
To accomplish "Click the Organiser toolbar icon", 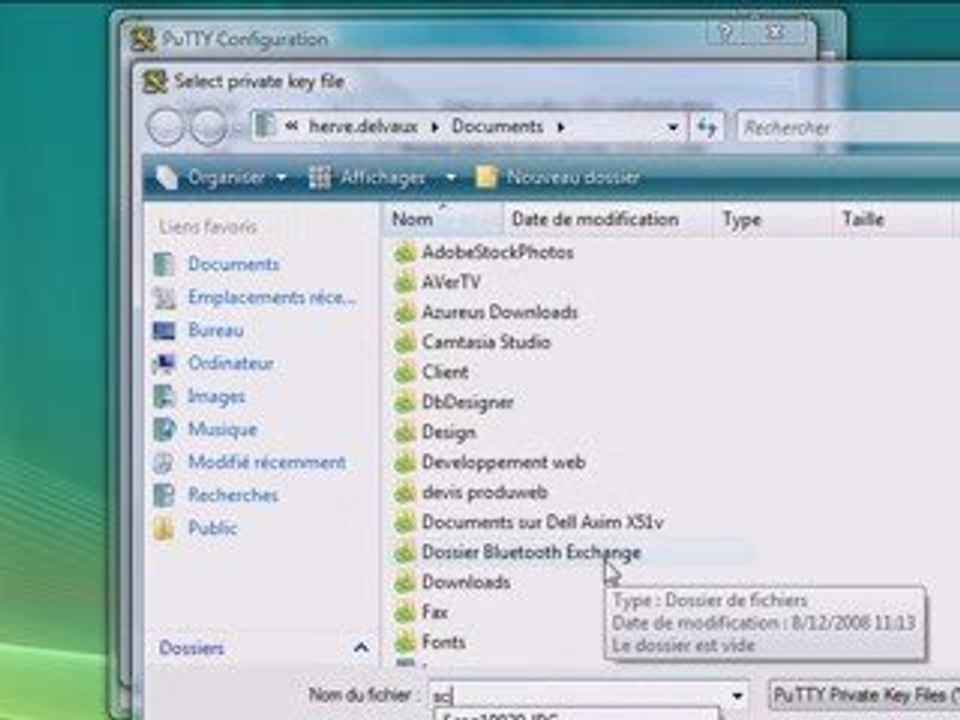I will 166,178.
